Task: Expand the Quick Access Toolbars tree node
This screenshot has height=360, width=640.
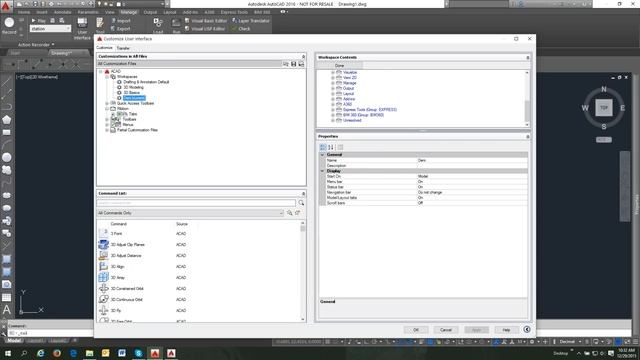Action: 107,103
